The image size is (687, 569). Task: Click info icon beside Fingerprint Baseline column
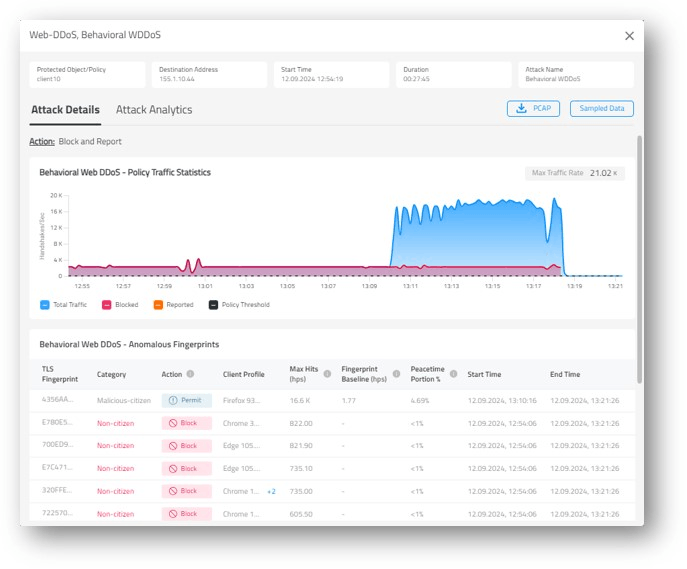396,374
